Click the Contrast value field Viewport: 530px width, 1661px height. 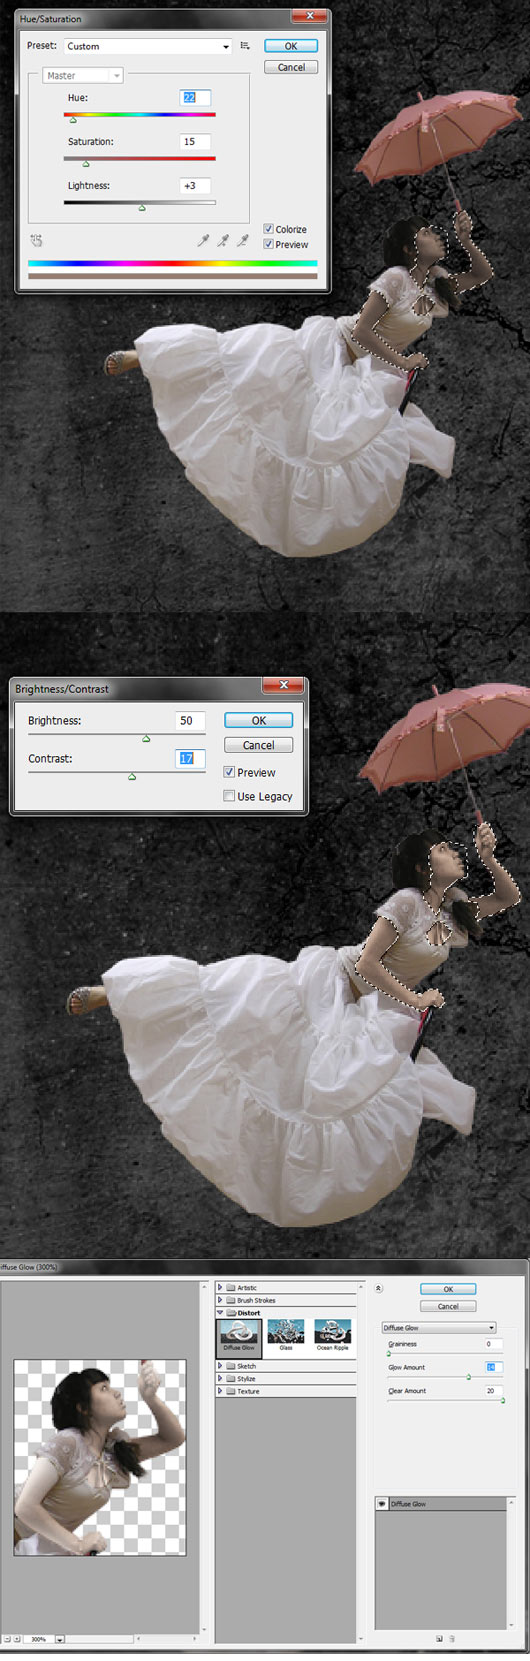(x=190, y=758)
